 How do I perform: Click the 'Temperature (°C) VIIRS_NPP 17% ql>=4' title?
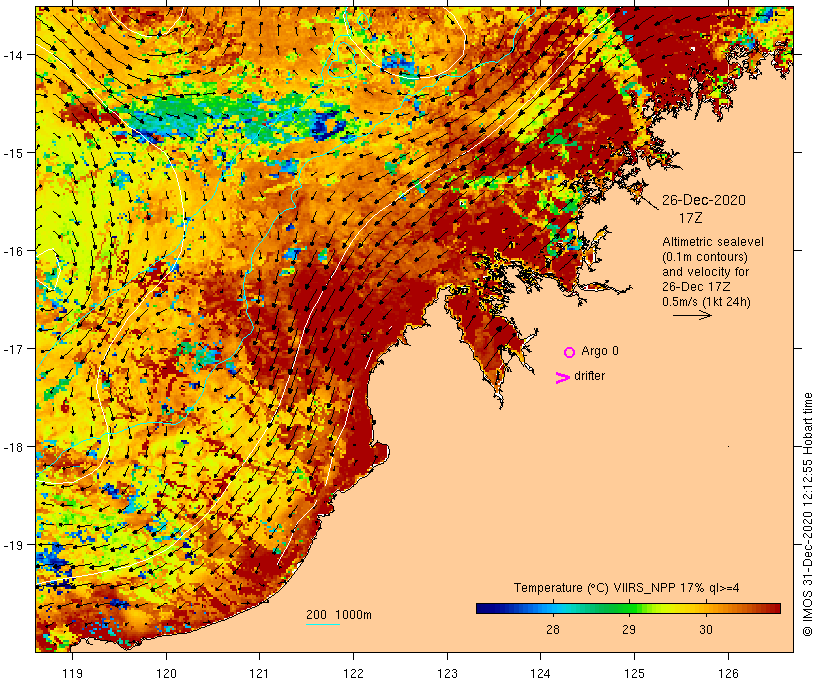click(x=627, y=588)
